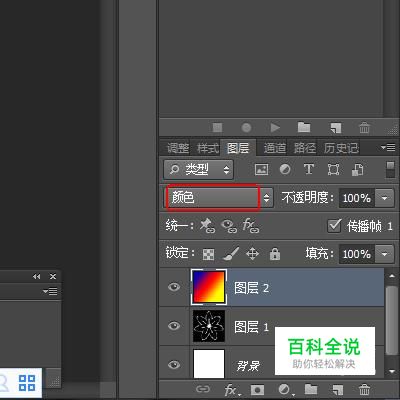This screenshot has width=400, height=400.
Task: Open left floating panel flyout menu
Action: 50,291
